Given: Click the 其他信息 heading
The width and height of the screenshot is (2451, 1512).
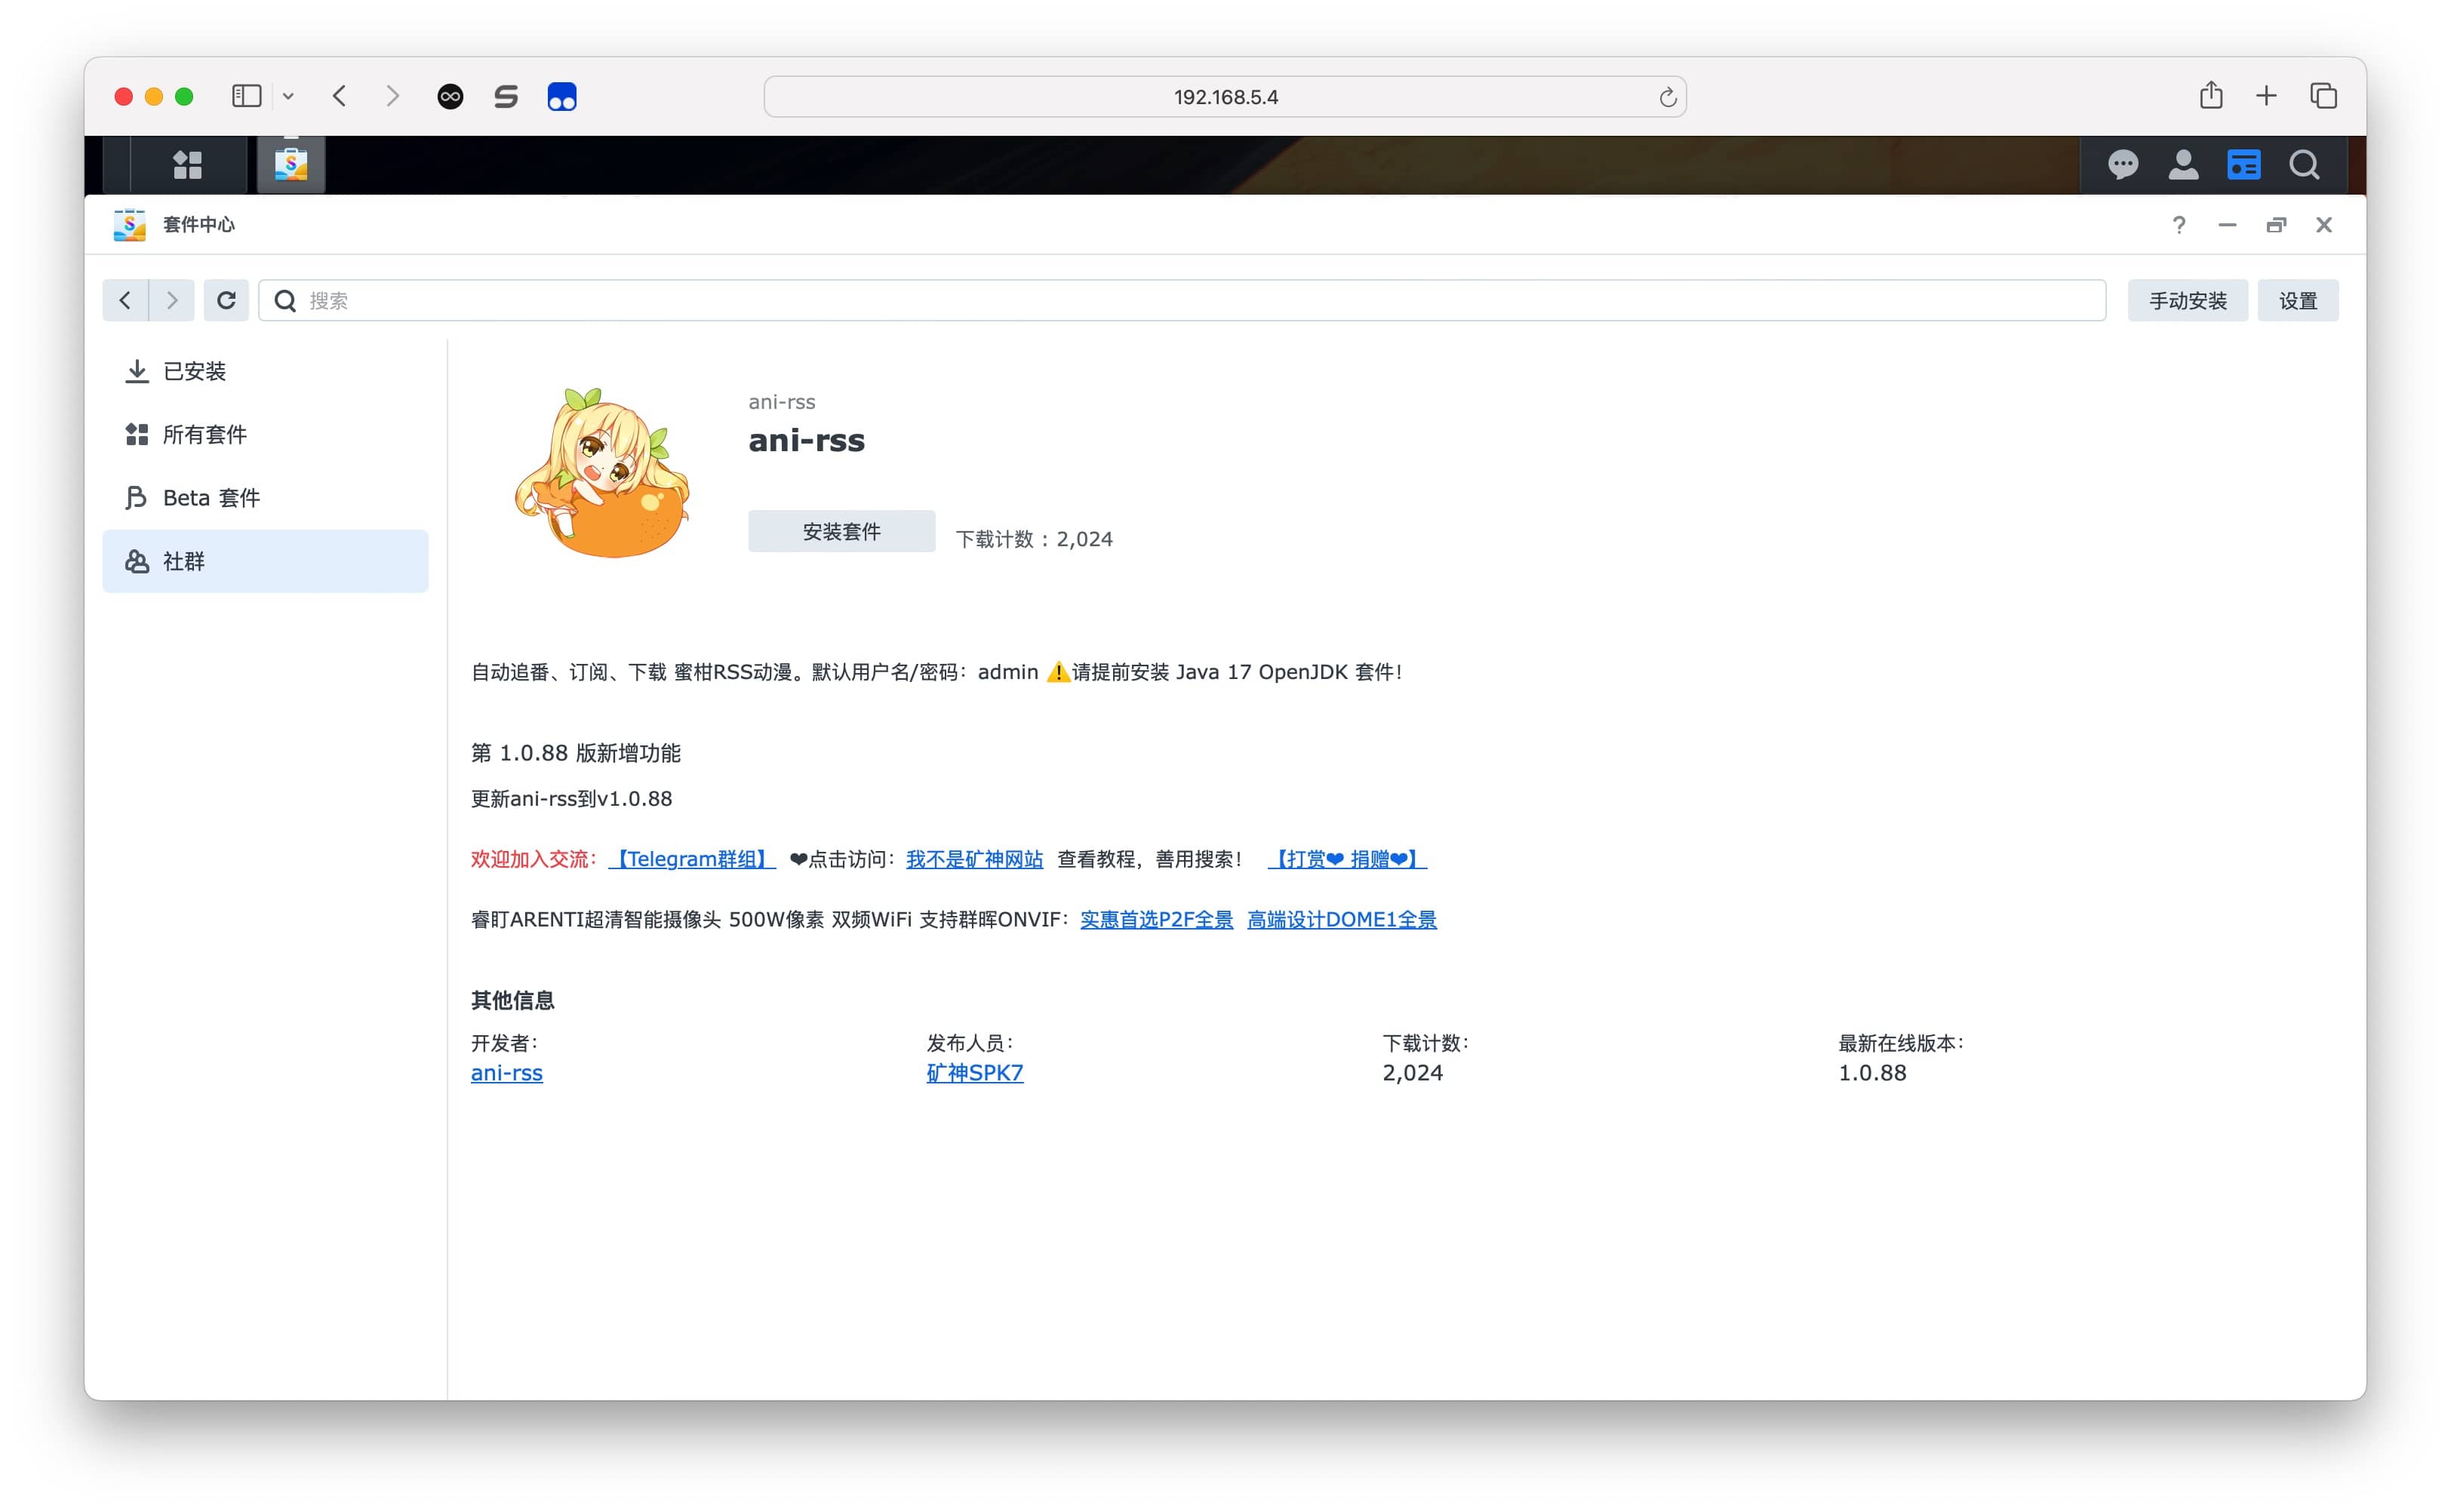Looking at the screenshot, I should (x=513, y=1000).
